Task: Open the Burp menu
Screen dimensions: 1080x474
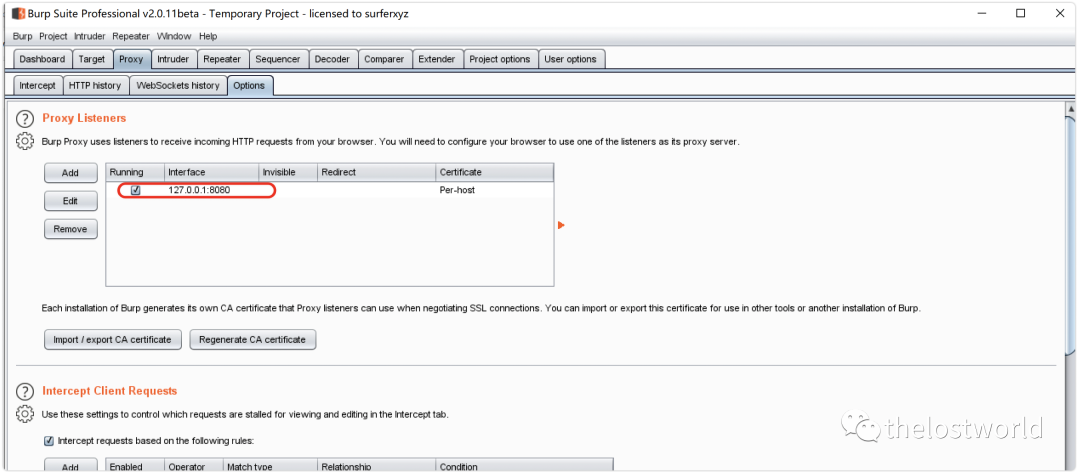Action: point(23,37)
